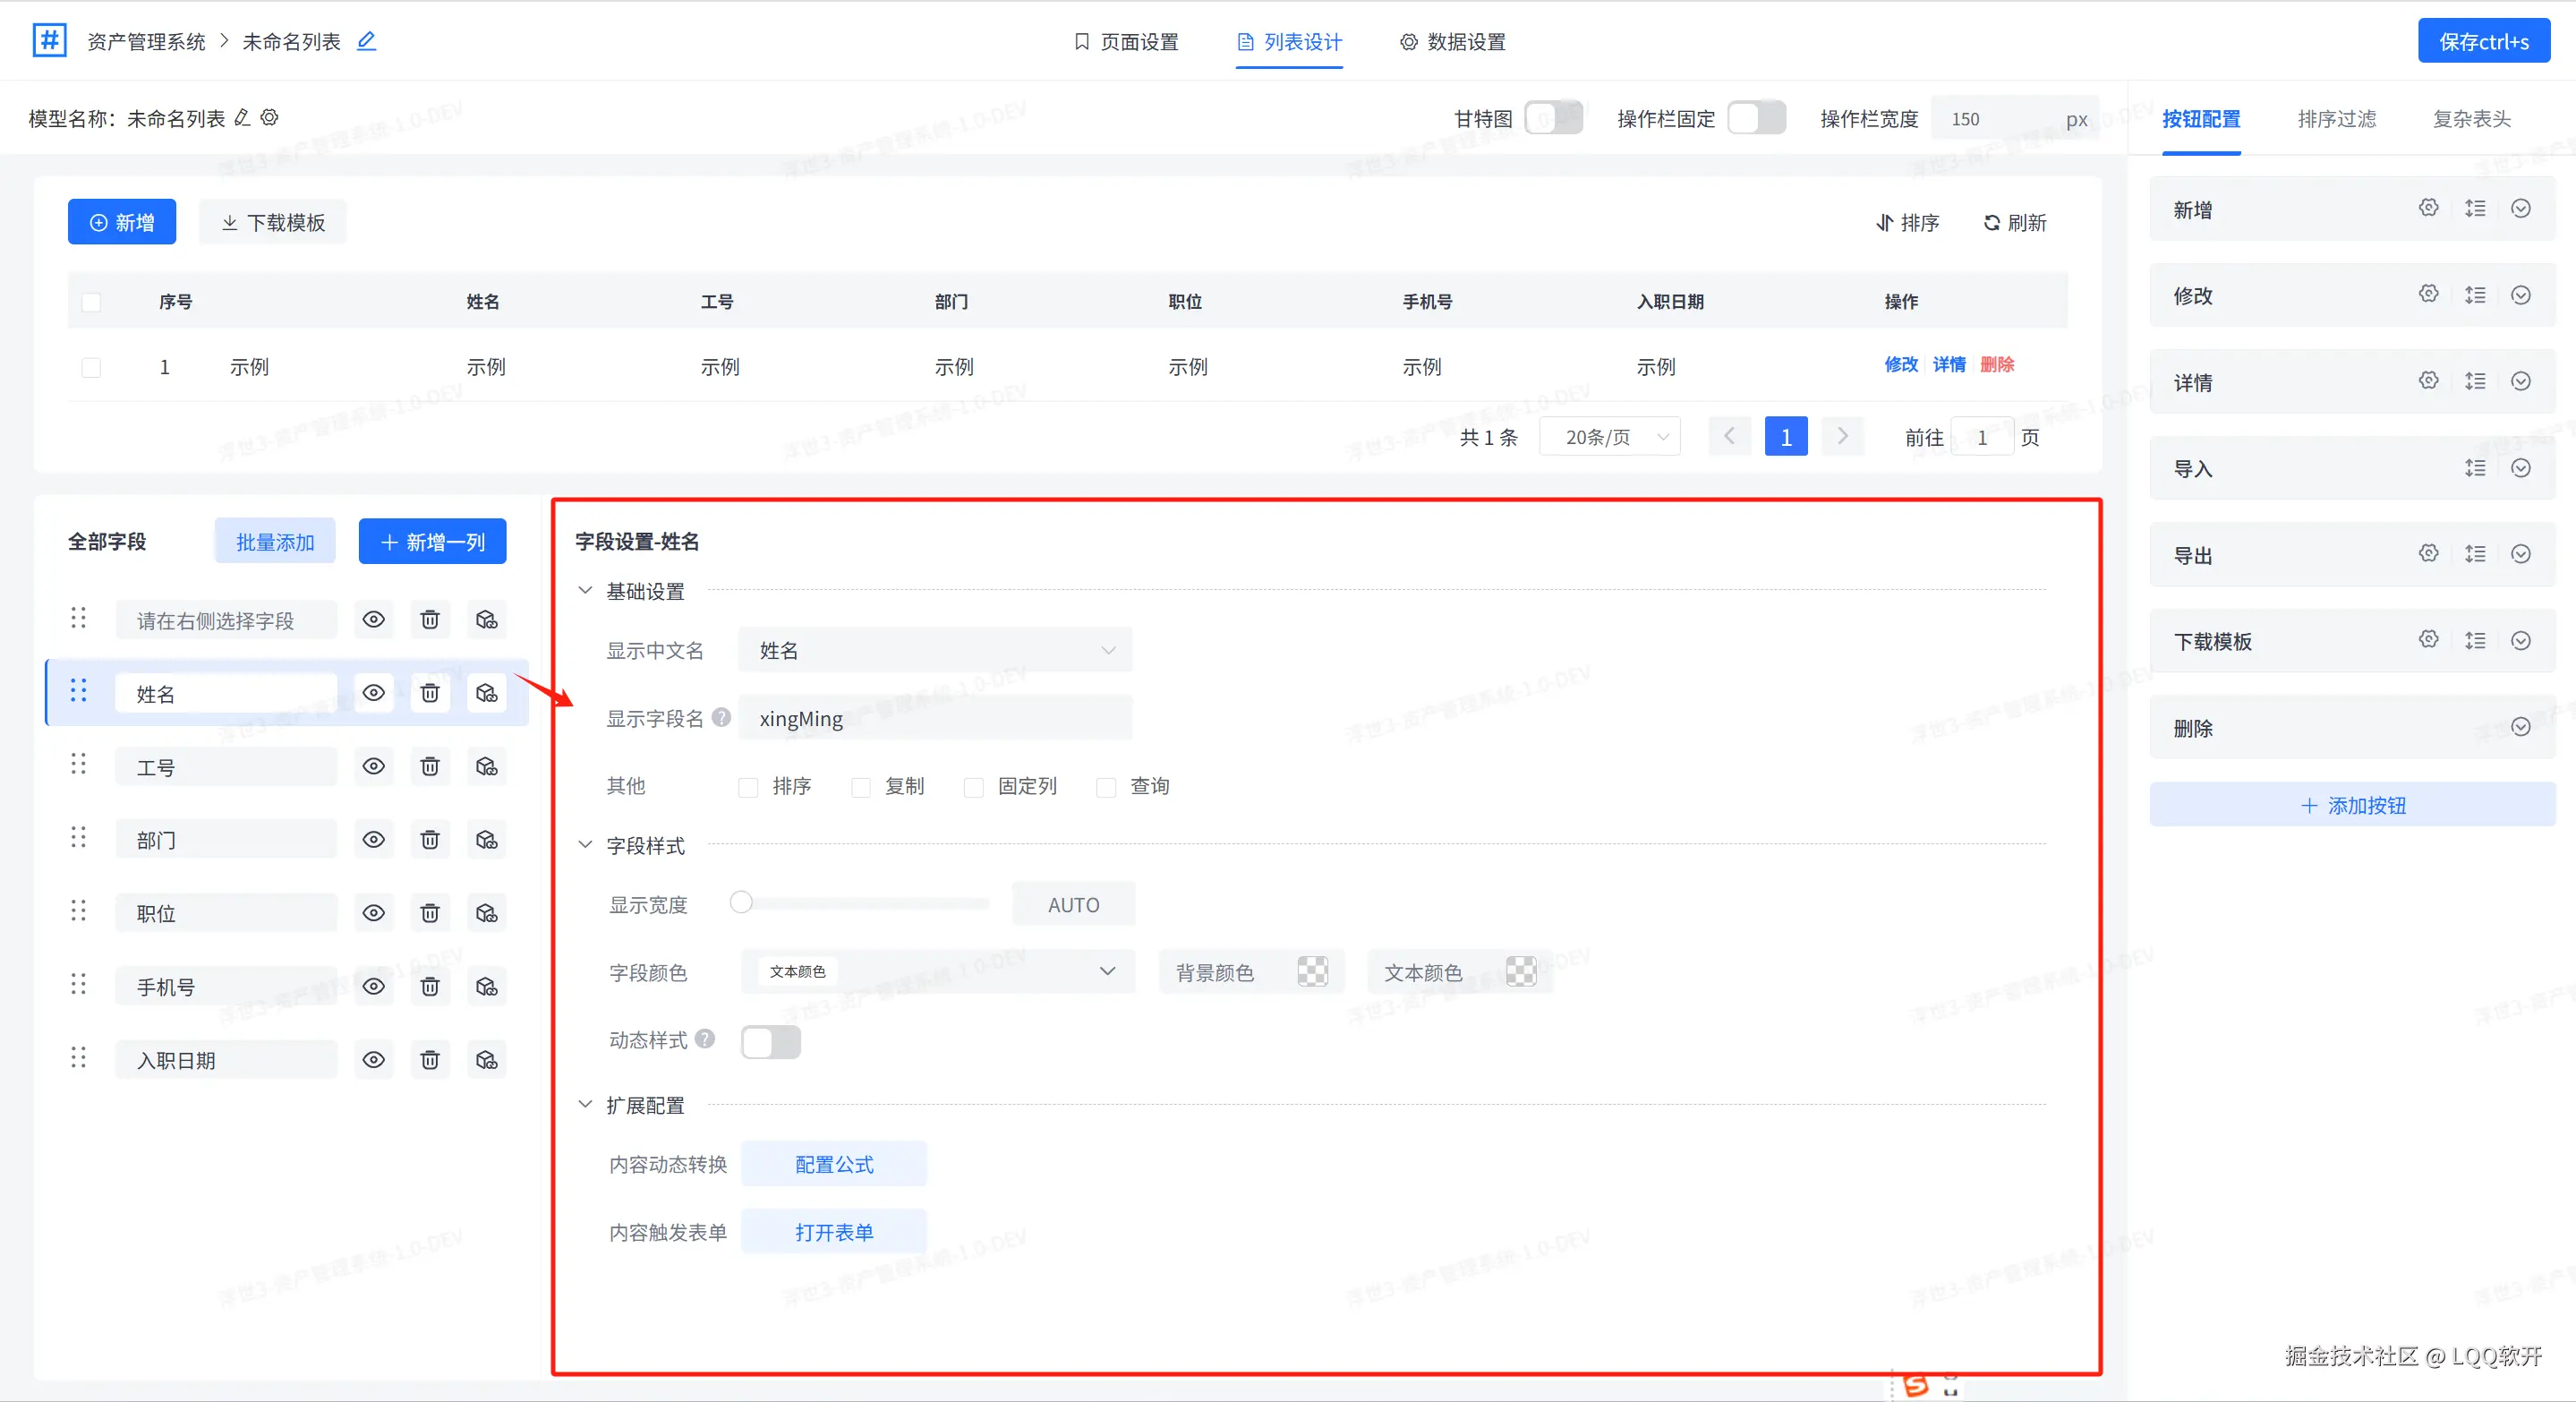The height and width of the screenshot is (1402, 2576).
Task: Click the edit pencil beside 未命名列表 breadcrumb
Action: (x=367, y=41)
